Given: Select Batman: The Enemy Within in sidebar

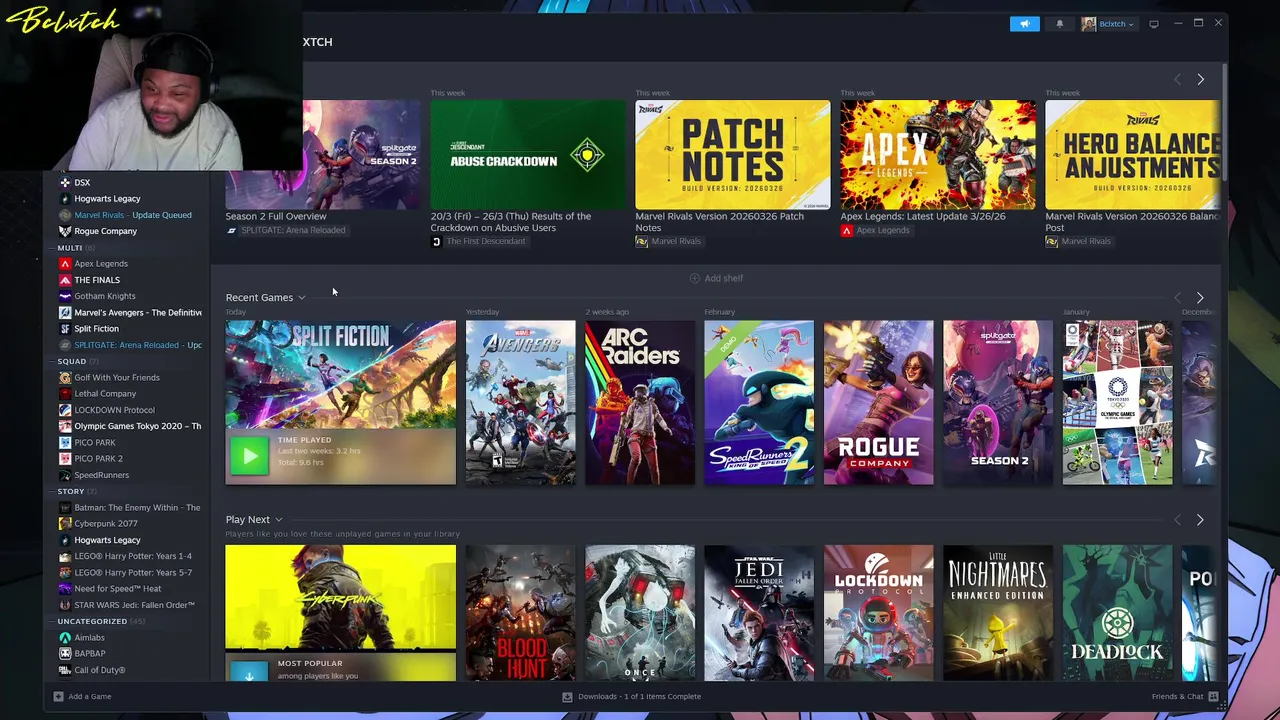Looking at the screenshot, I should pyautogui.click(x=132, y=508).
